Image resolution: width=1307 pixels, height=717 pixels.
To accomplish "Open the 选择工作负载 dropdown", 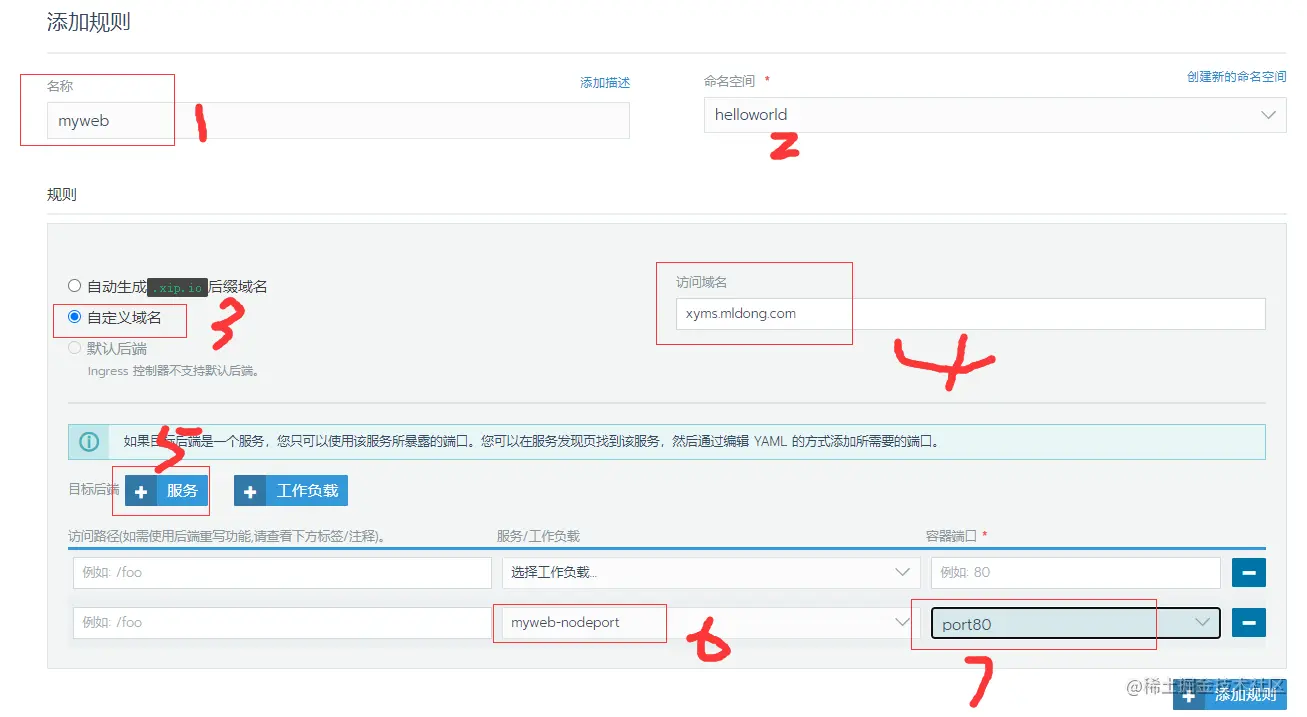I will pyautogui.click(x=711, y=572).
